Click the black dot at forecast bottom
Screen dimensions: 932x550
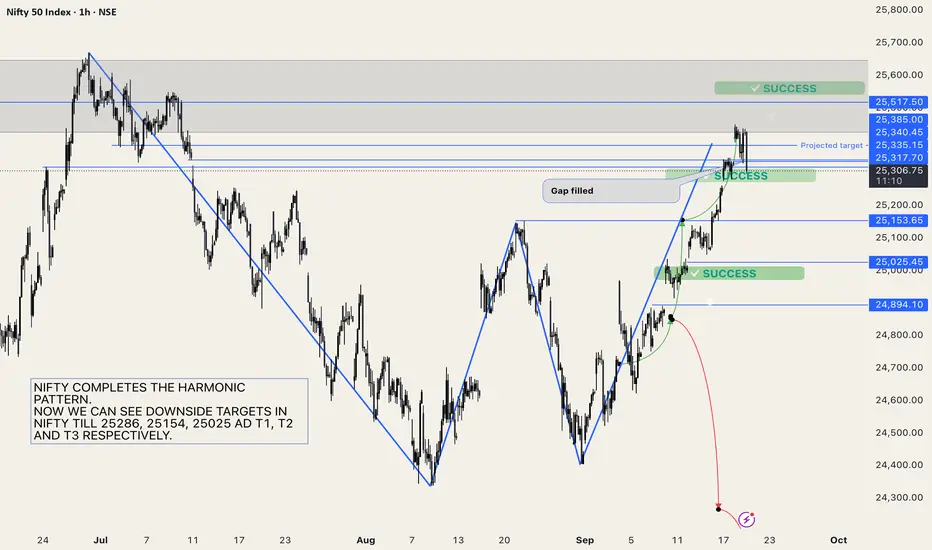[x=719, y=509]
